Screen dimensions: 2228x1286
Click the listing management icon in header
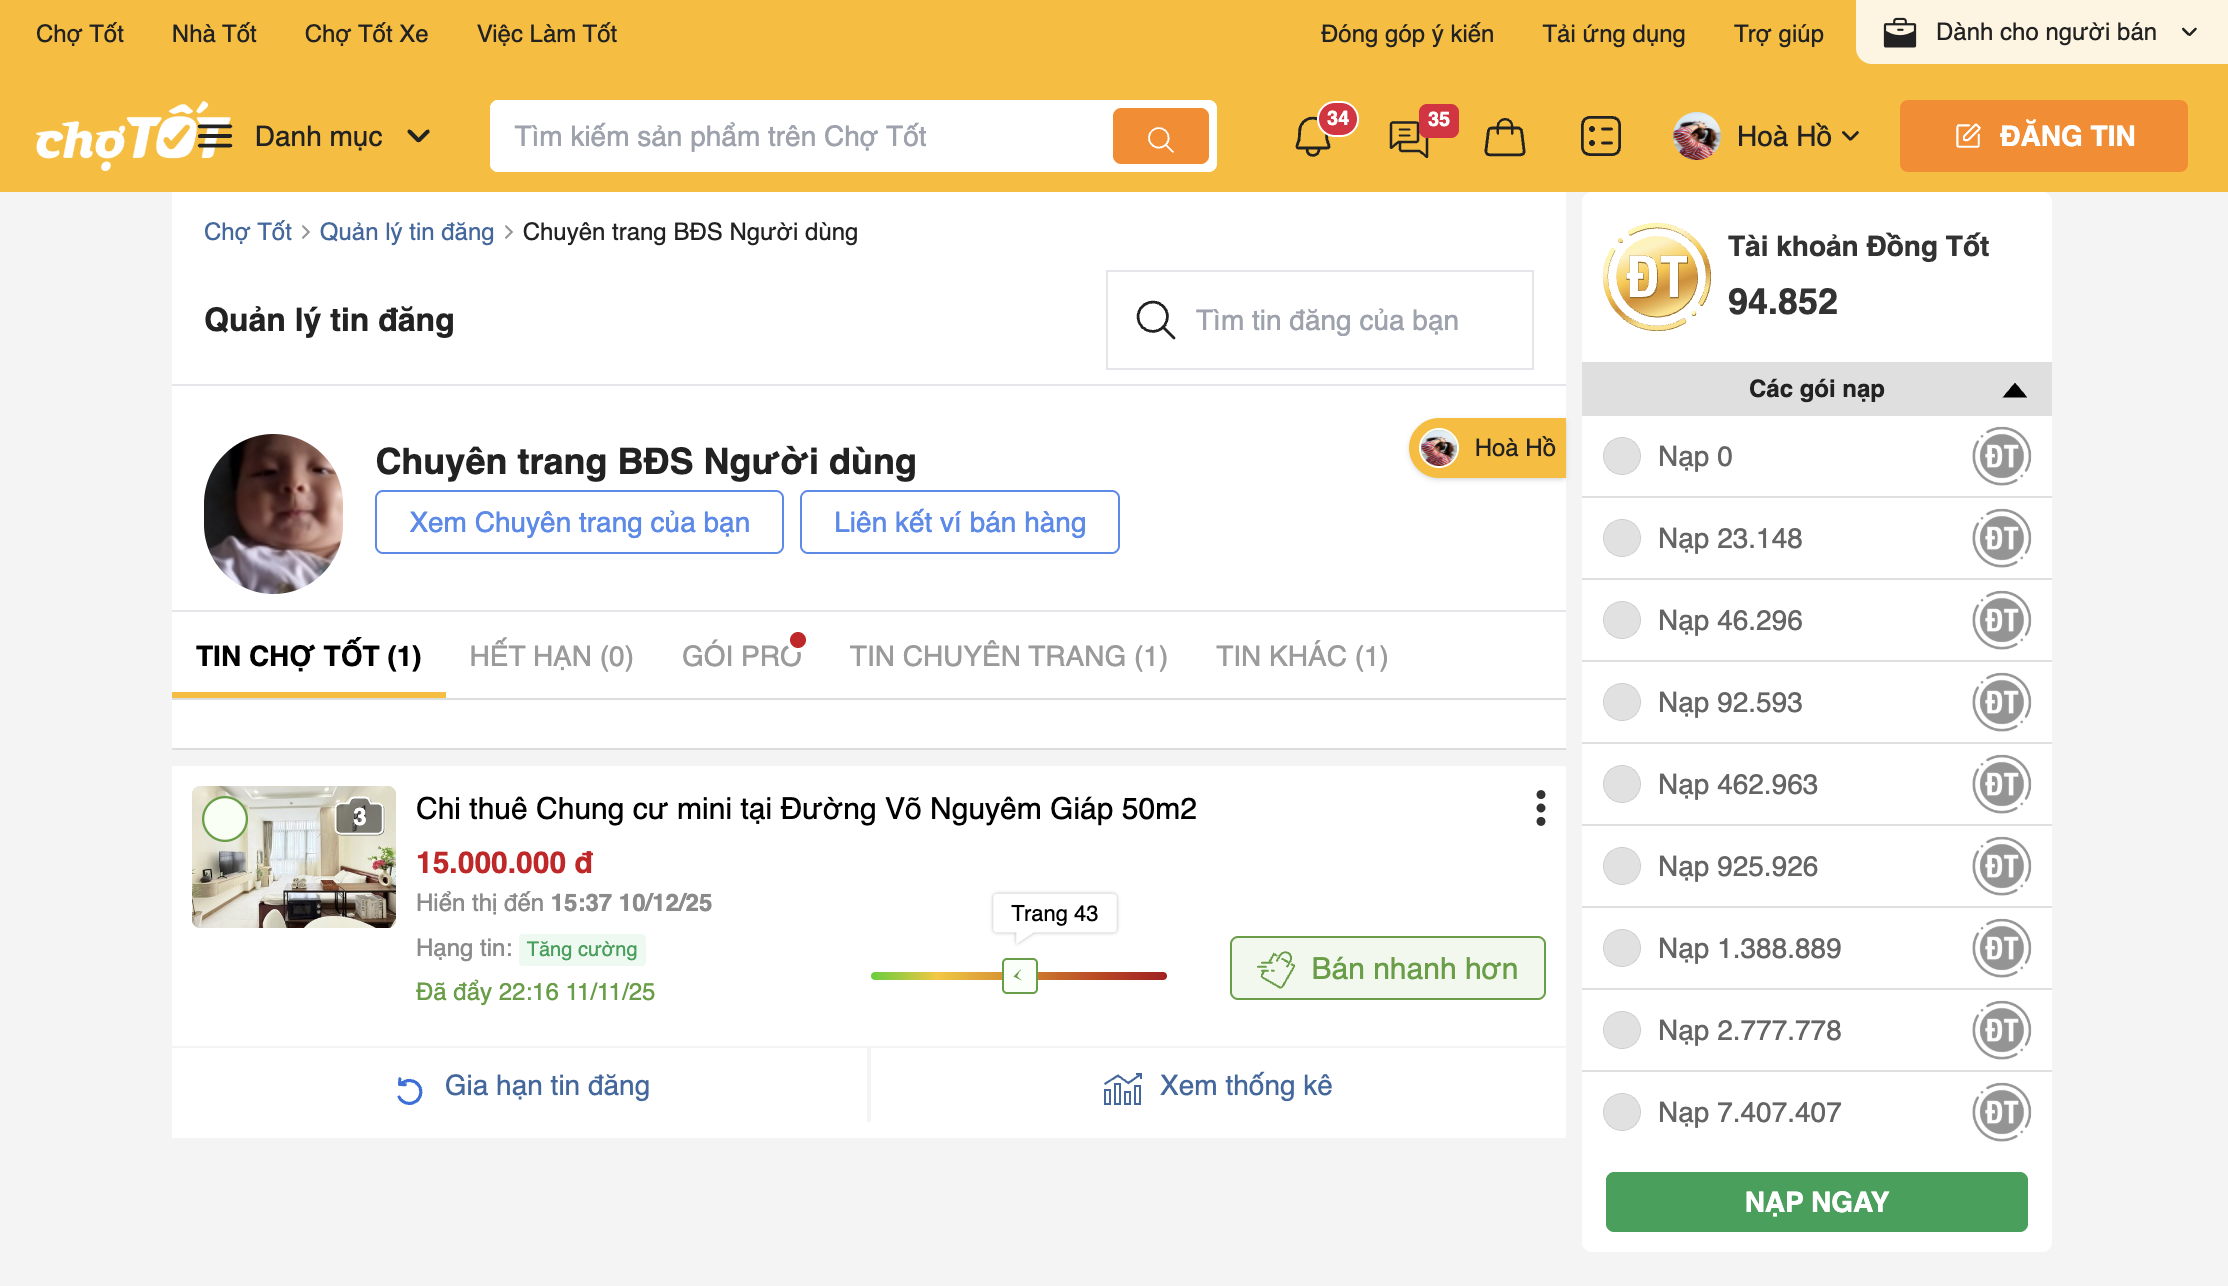(1600, 136)
